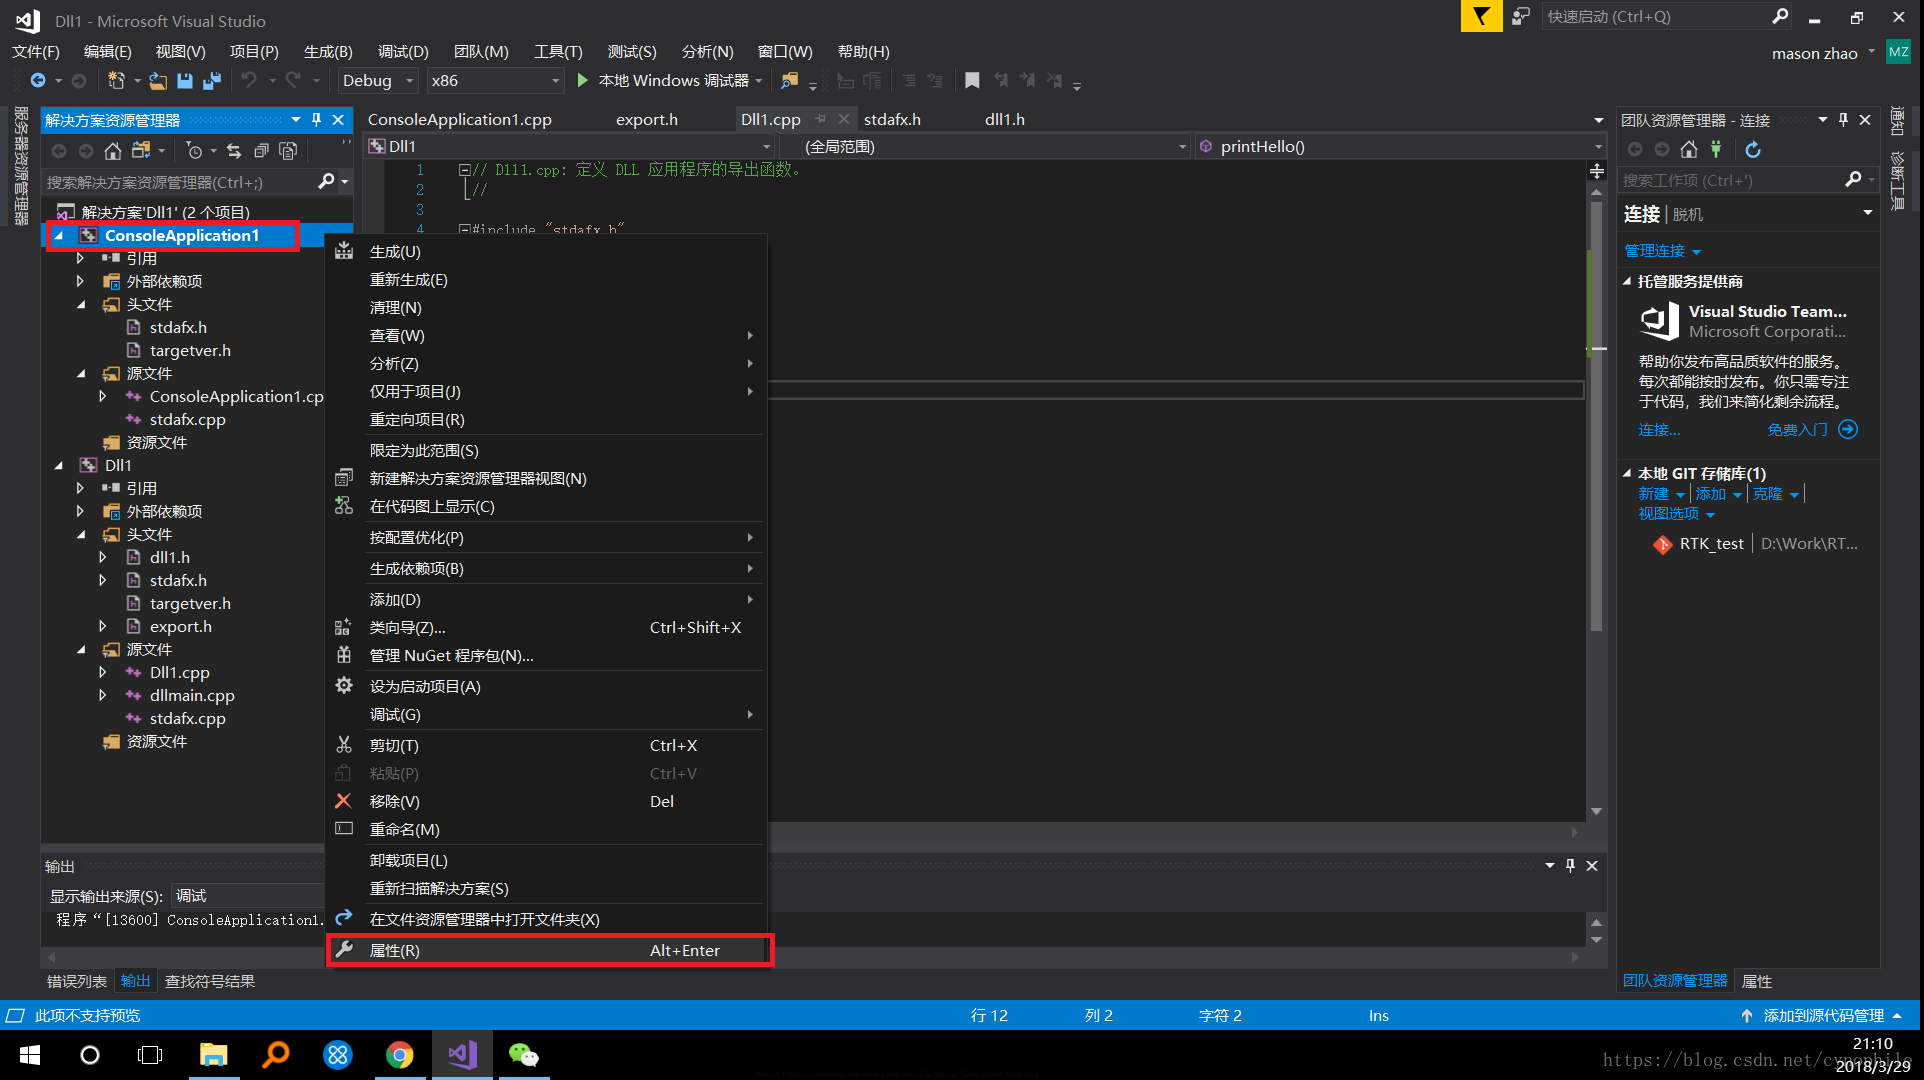Switch to the 错误列表 tab
The width and height of the screenshot is (1924, 1080).
click(77, 982)
